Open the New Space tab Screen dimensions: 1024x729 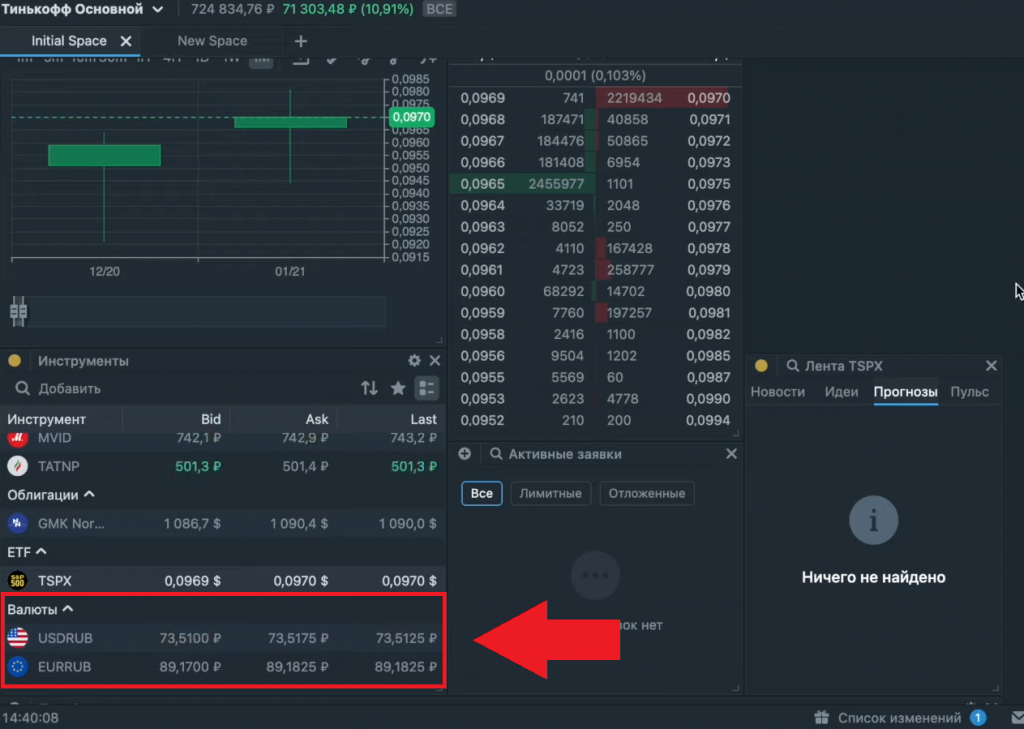[x=212, y=40]
